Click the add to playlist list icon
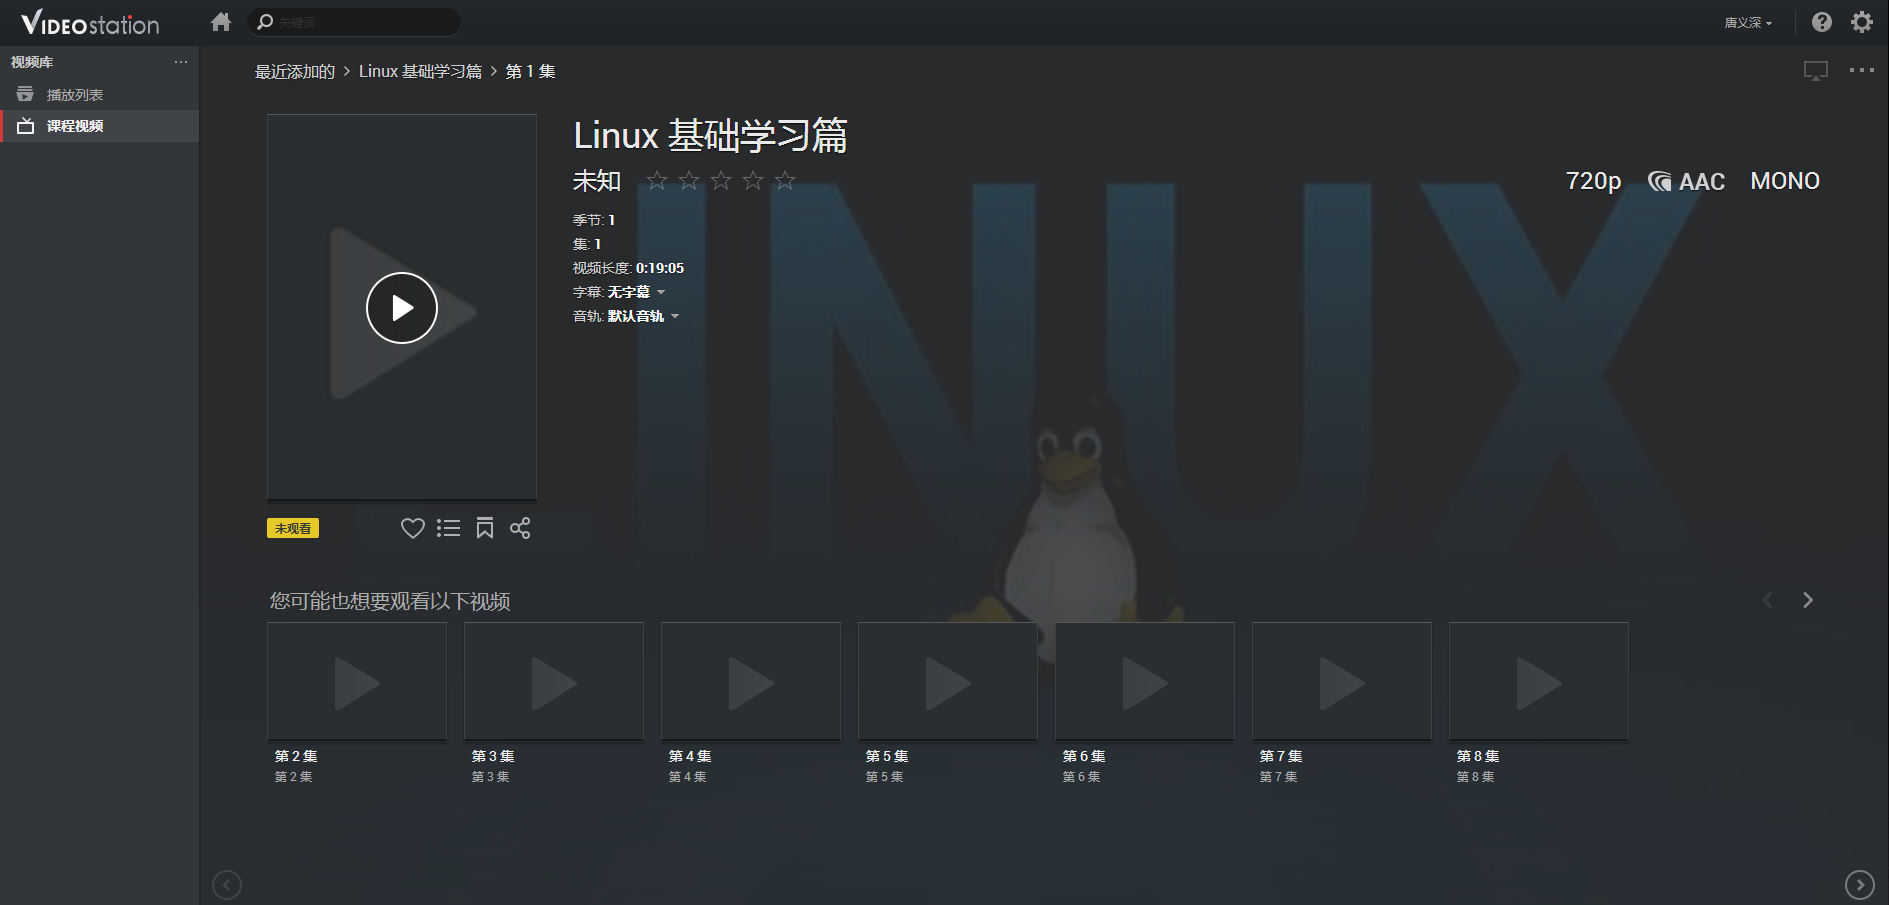Viewport: 1889px width, 905px height. [448, 528]
